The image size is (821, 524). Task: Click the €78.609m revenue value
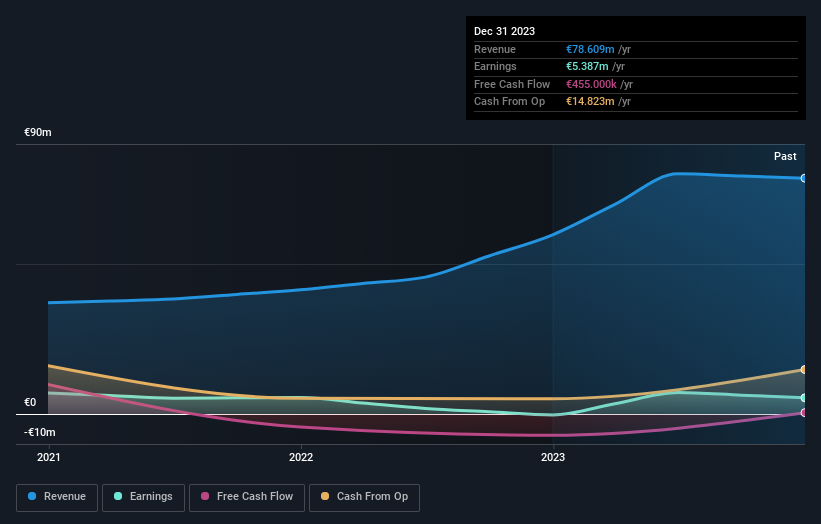coord(590,49)
